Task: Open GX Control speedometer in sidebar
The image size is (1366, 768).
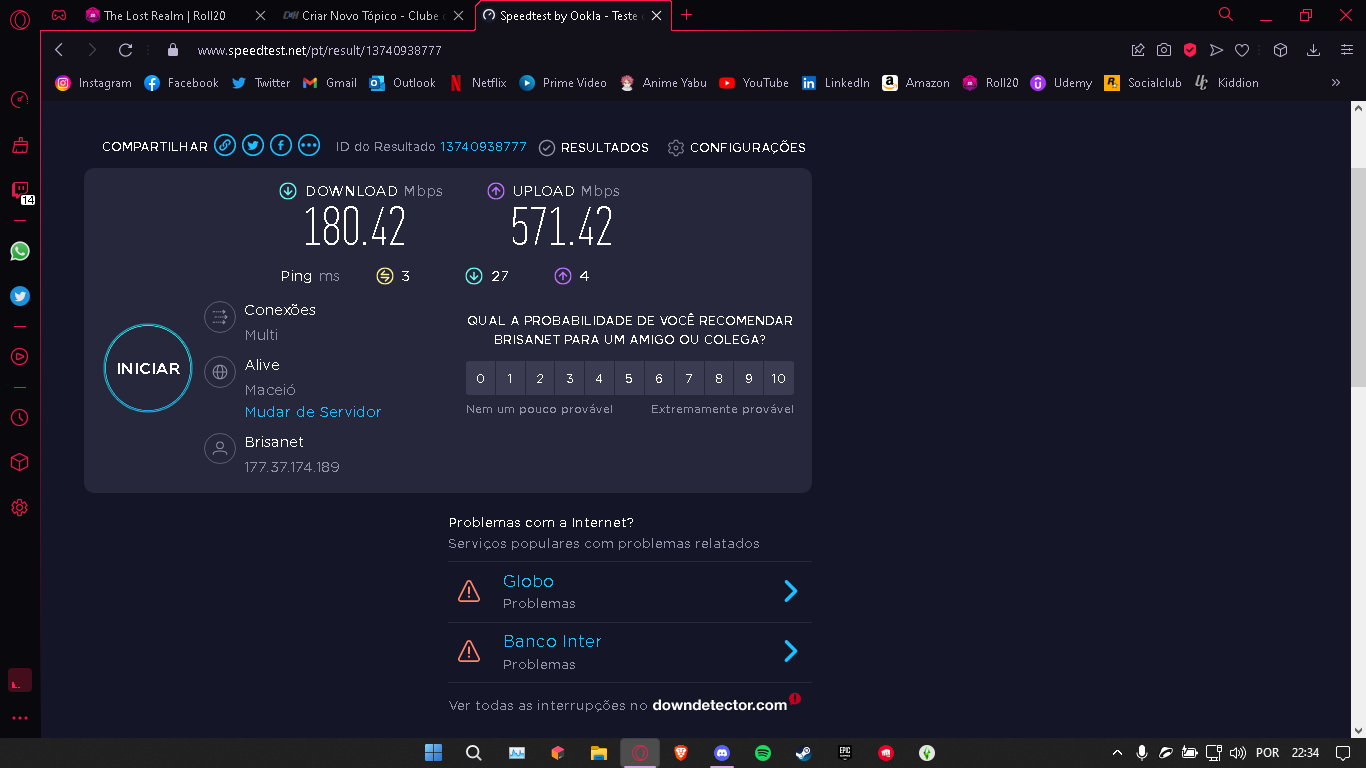Action: pos(20,100)
